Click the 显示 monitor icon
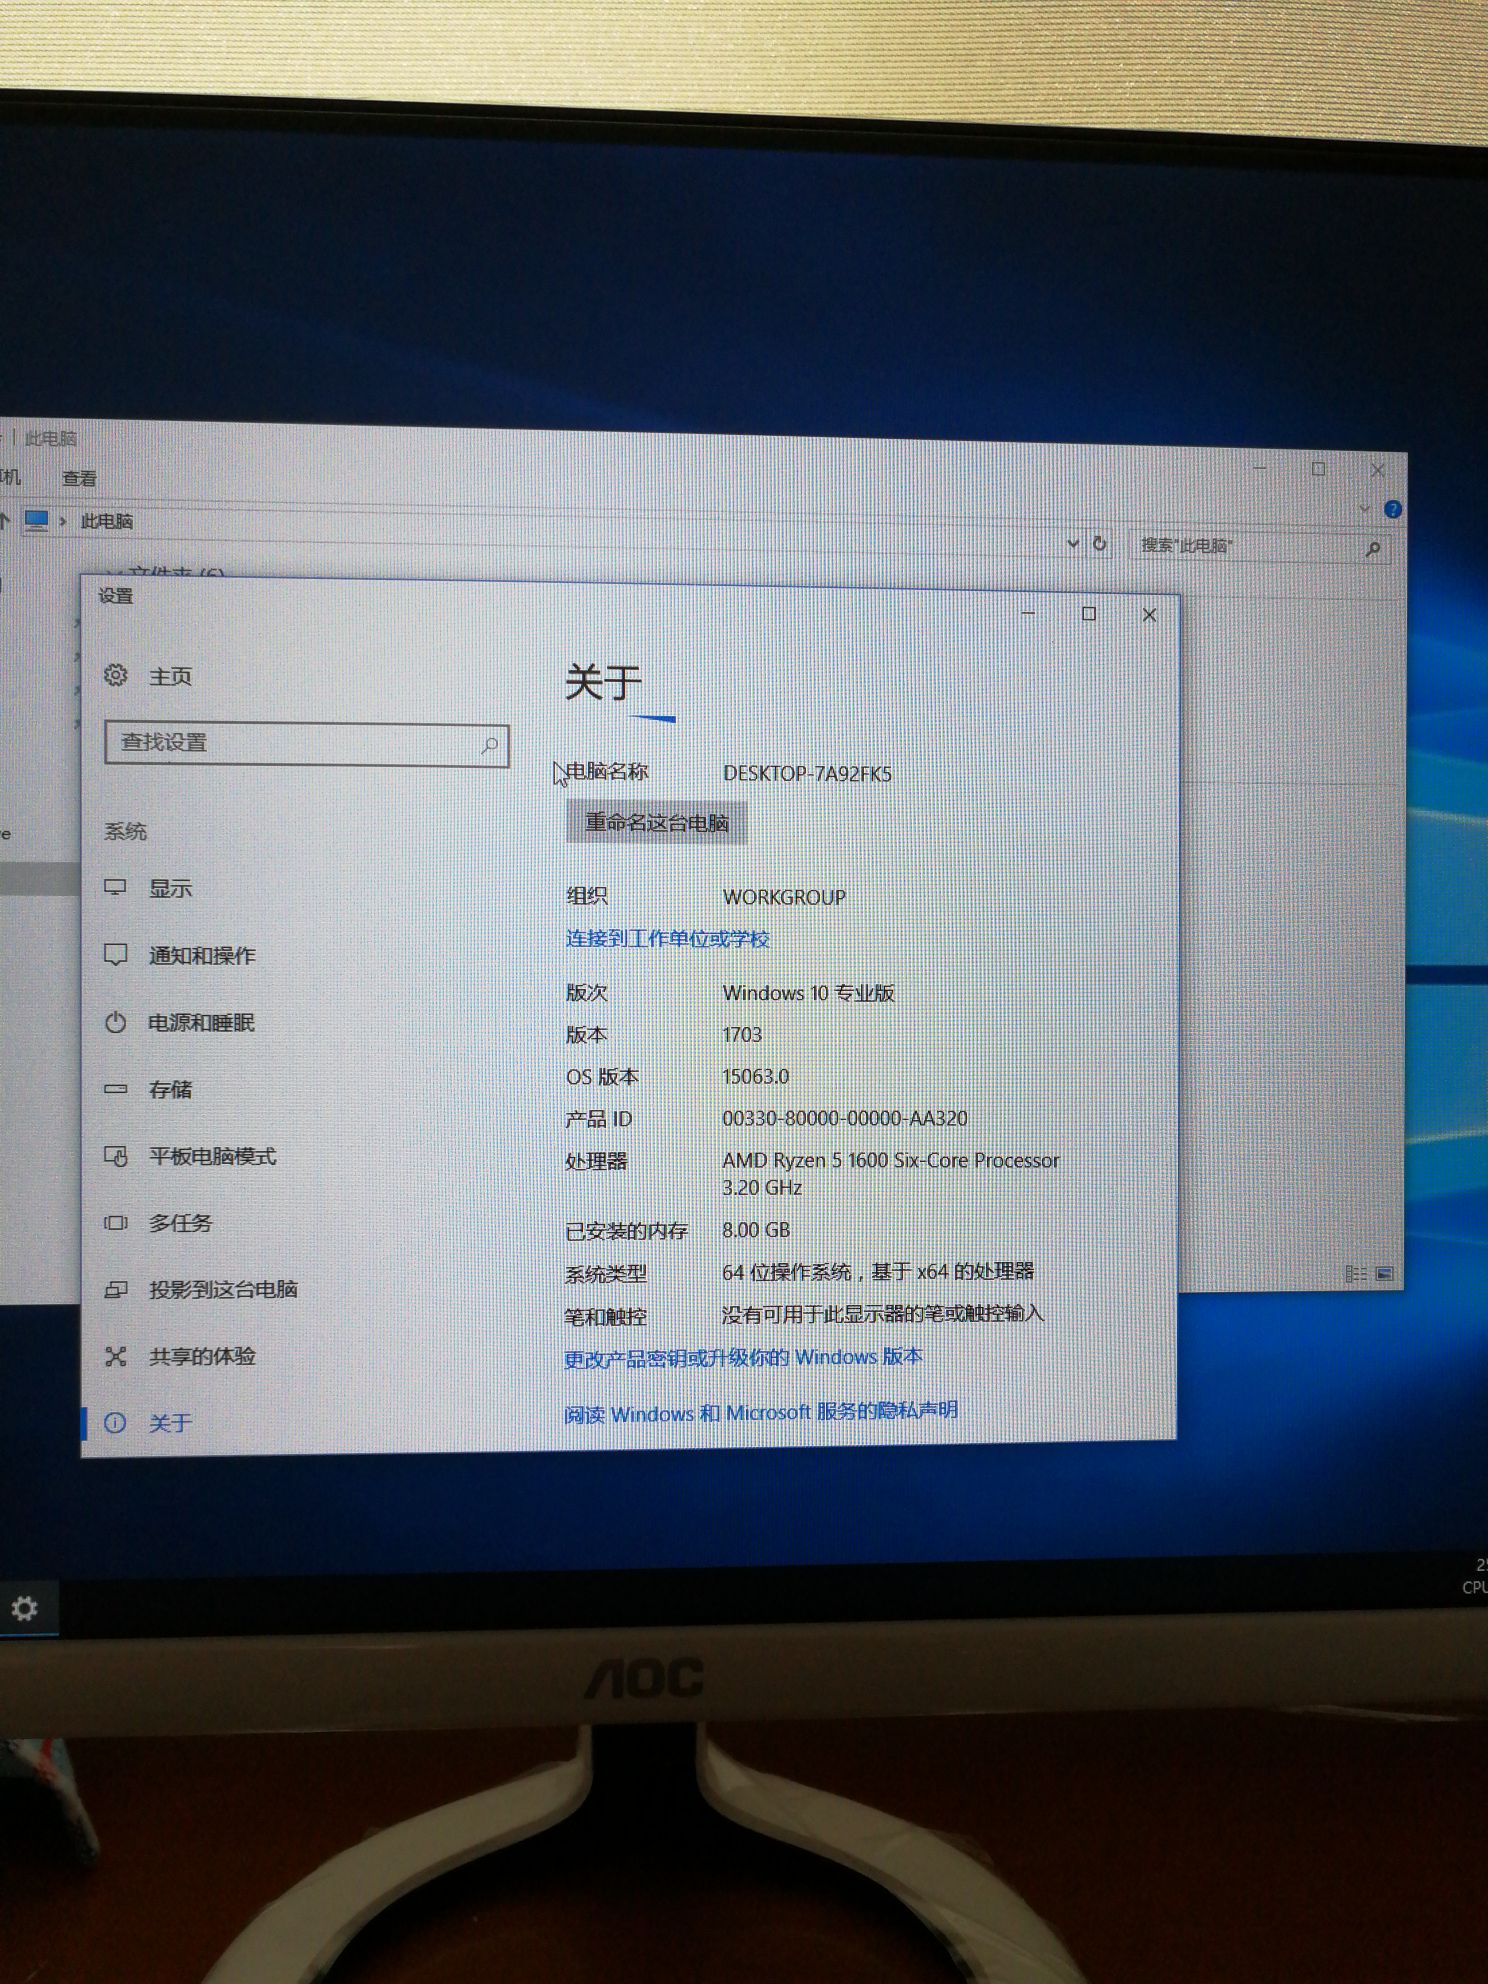Viewport: 1488px width, 1984px height. coord(116,888)
